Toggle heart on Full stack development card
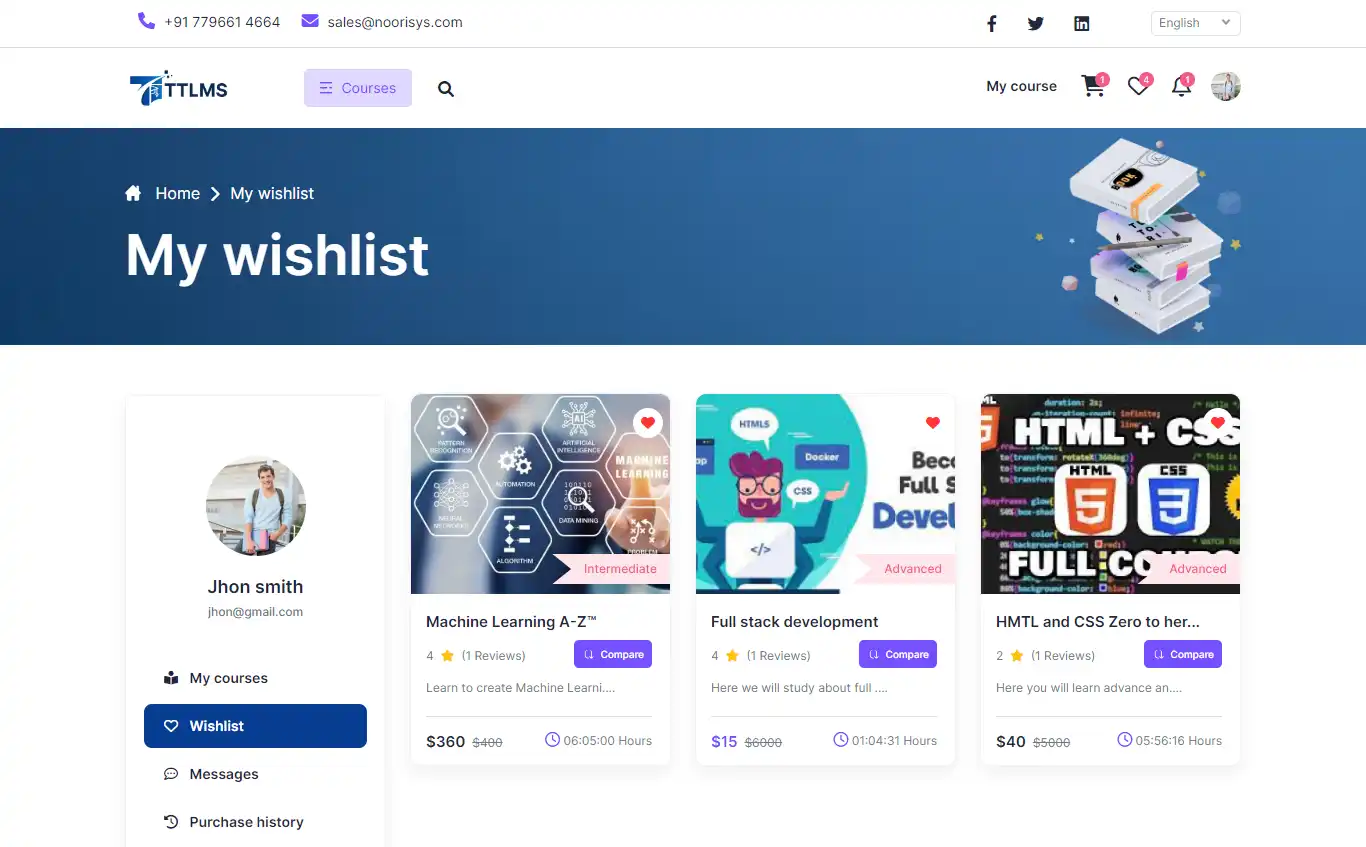The height and width of the screenshot is (847, 1366). click(933, 423)
